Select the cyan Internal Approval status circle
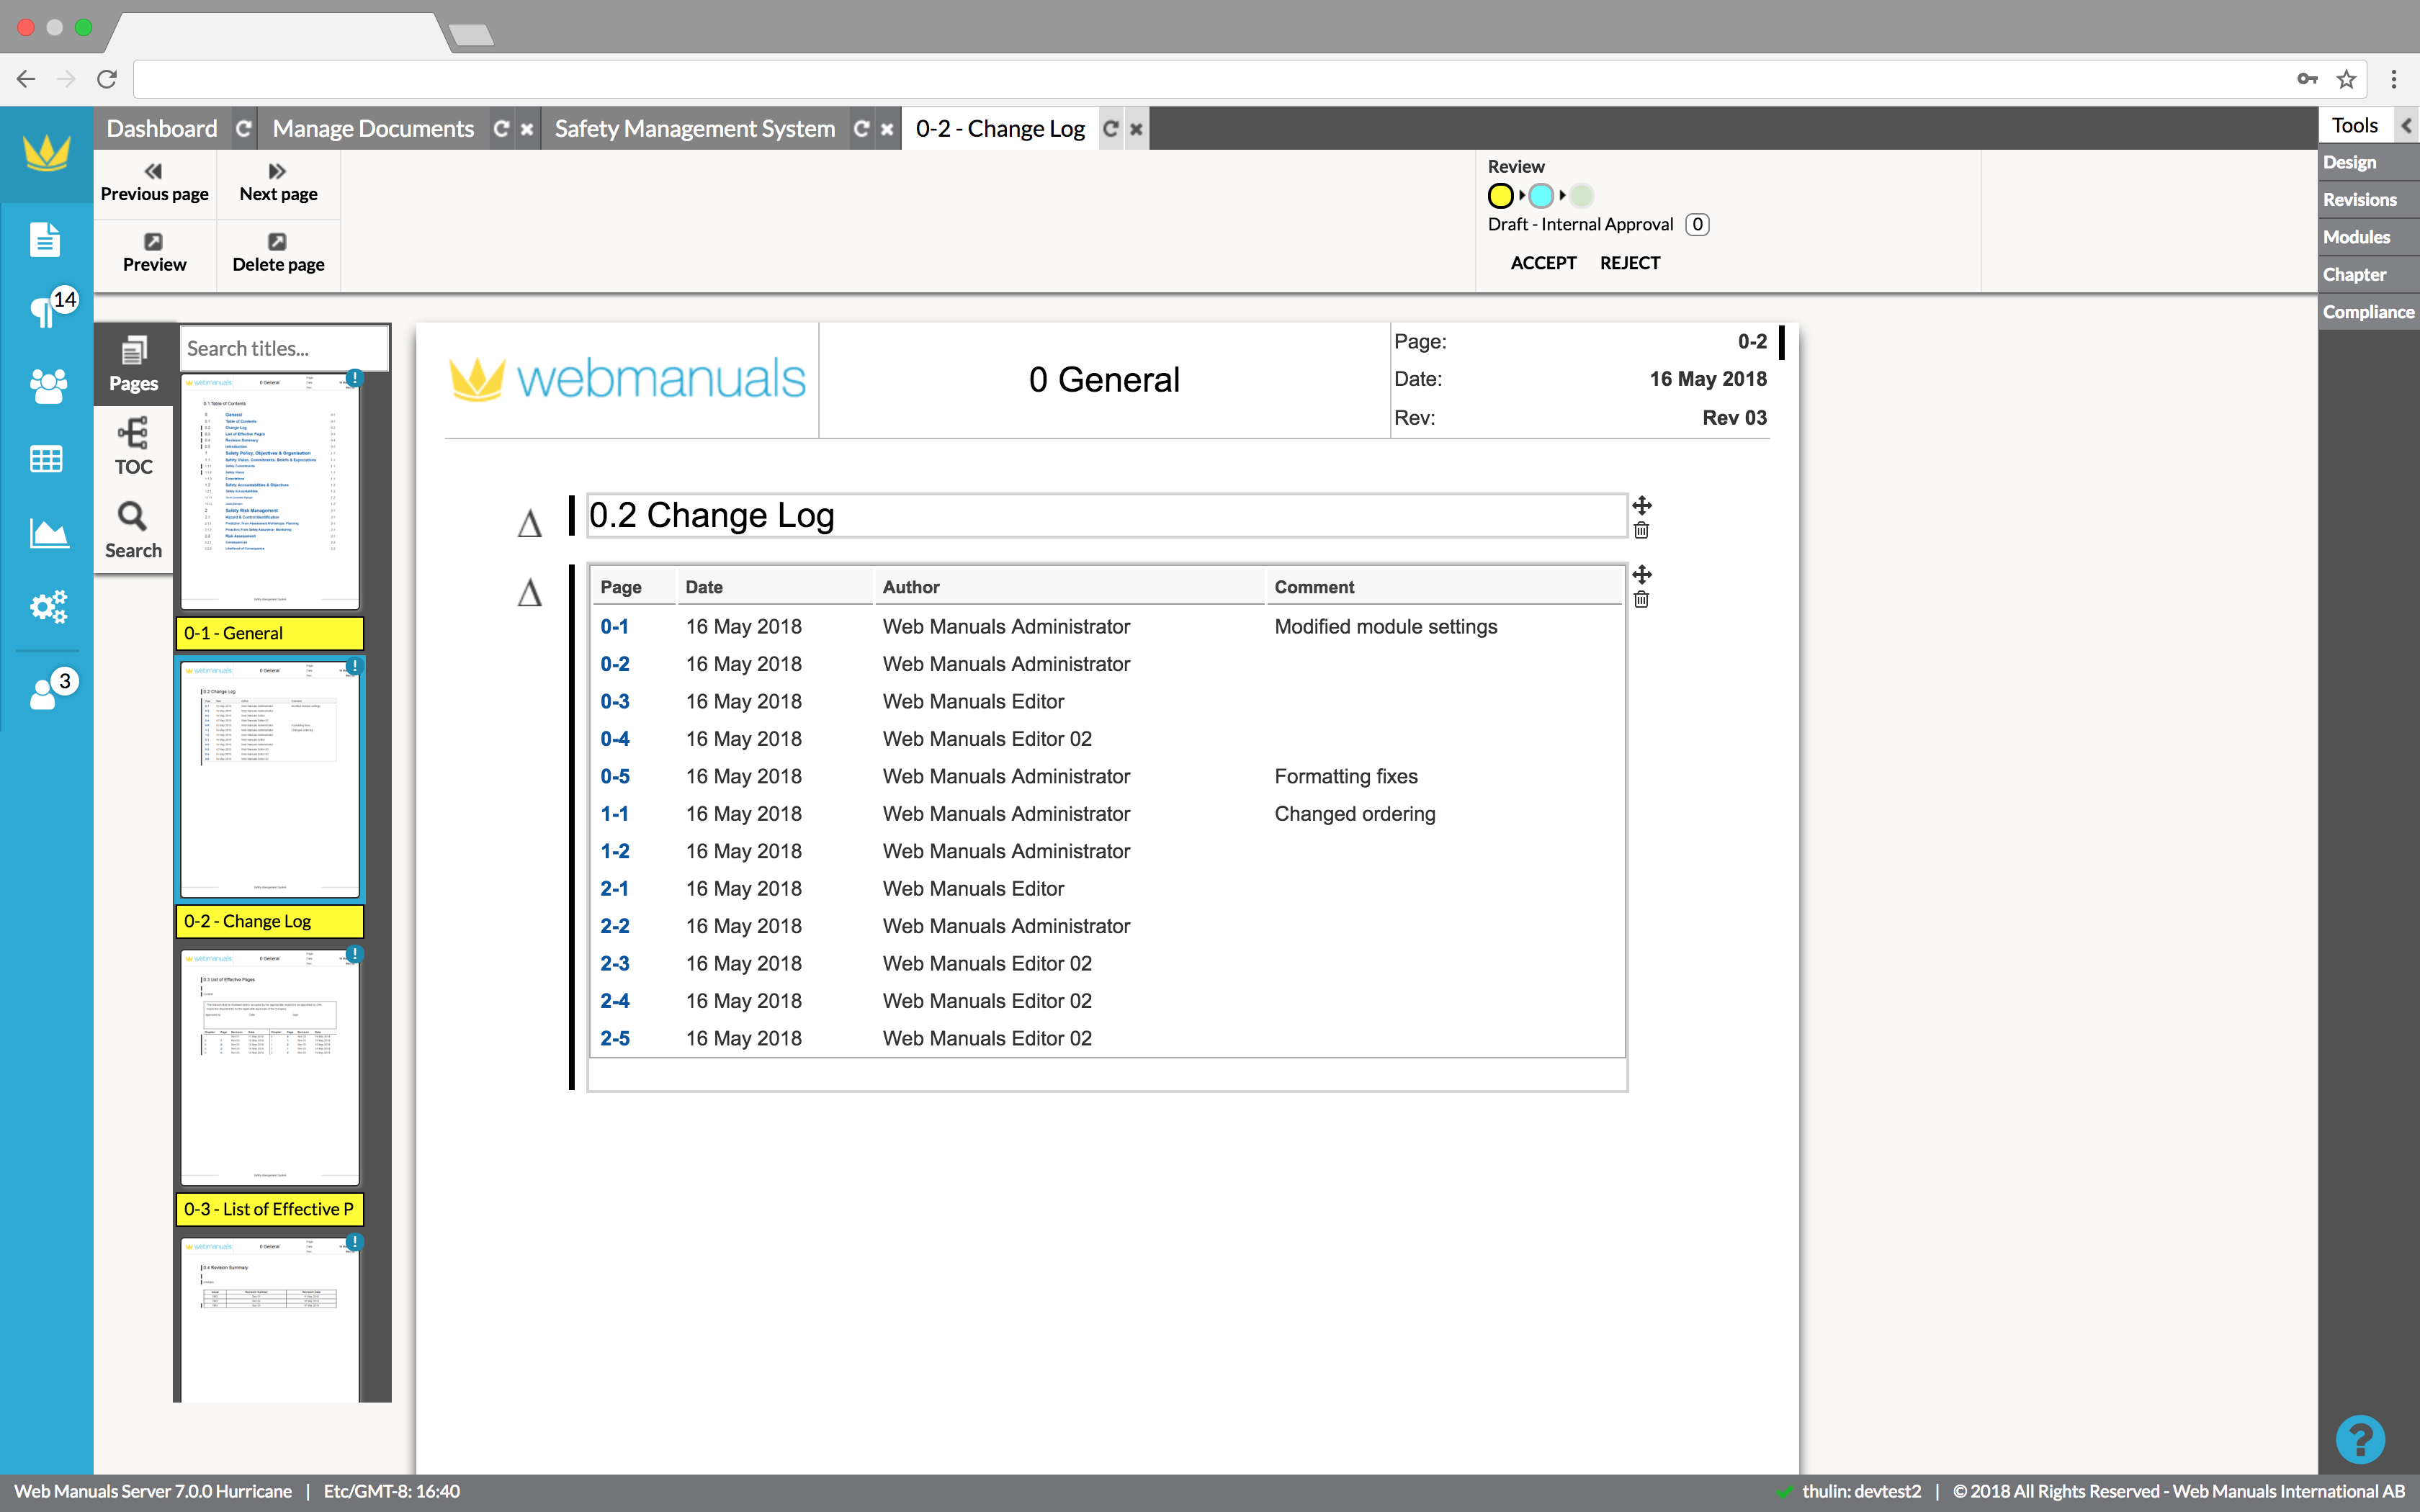2420x1512 pixels. 1541,196
